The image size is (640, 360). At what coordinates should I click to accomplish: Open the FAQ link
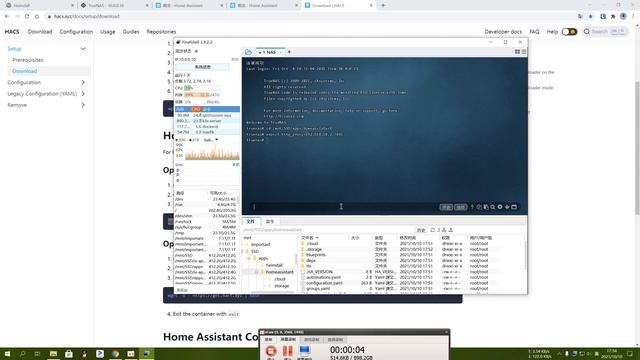point(534,31)
